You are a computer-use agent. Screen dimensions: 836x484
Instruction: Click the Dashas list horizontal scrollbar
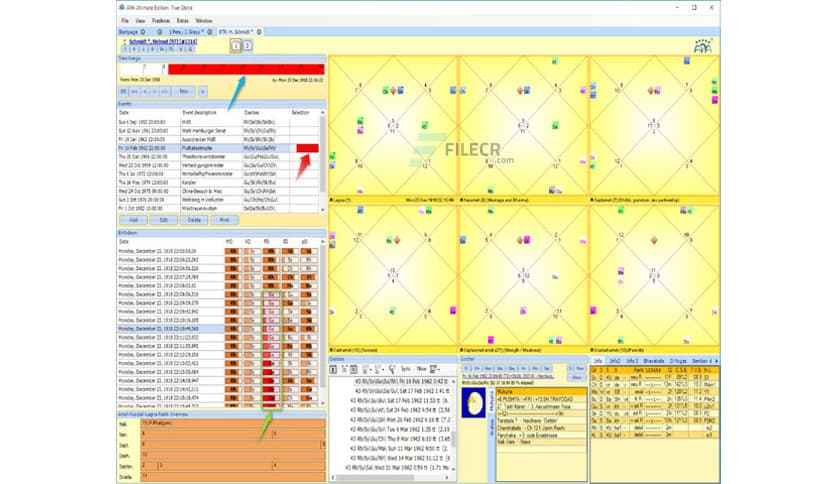click(x=390, y=478)
